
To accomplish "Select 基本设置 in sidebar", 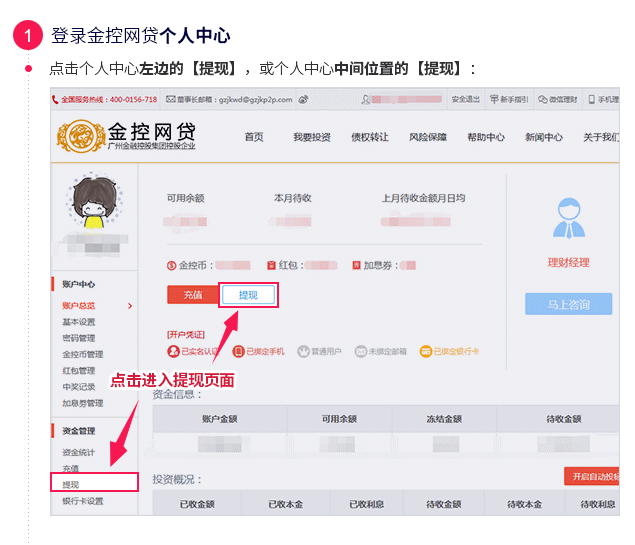I will coord(79,322).
